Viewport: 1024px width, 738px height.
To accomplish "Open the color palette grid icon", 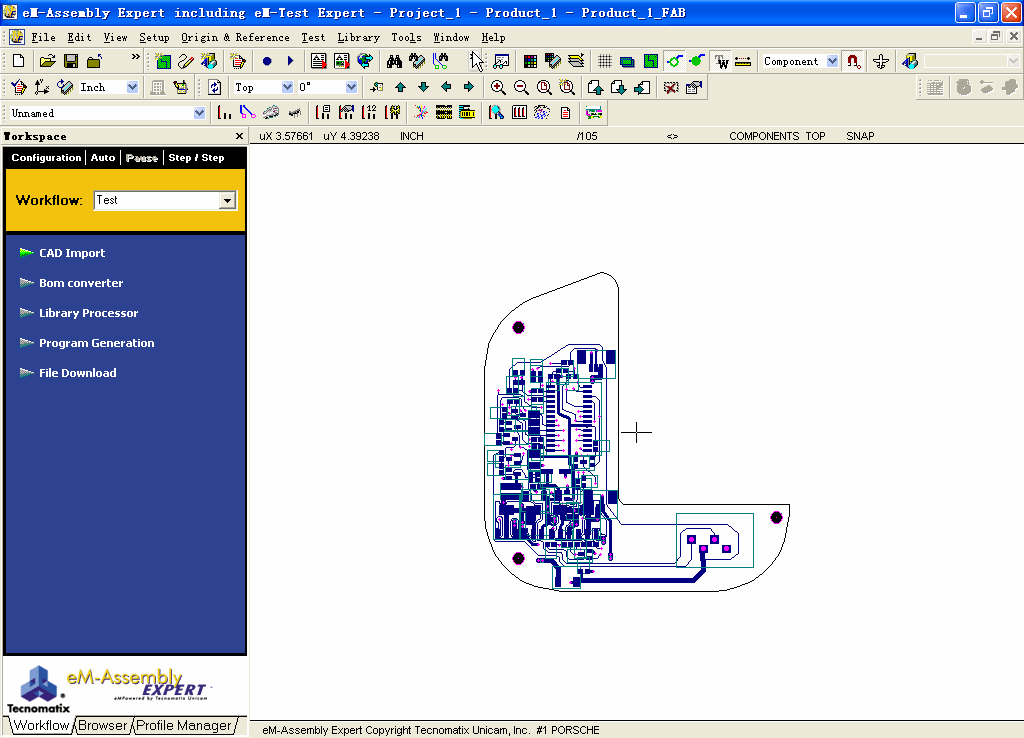I will point(530,61).
